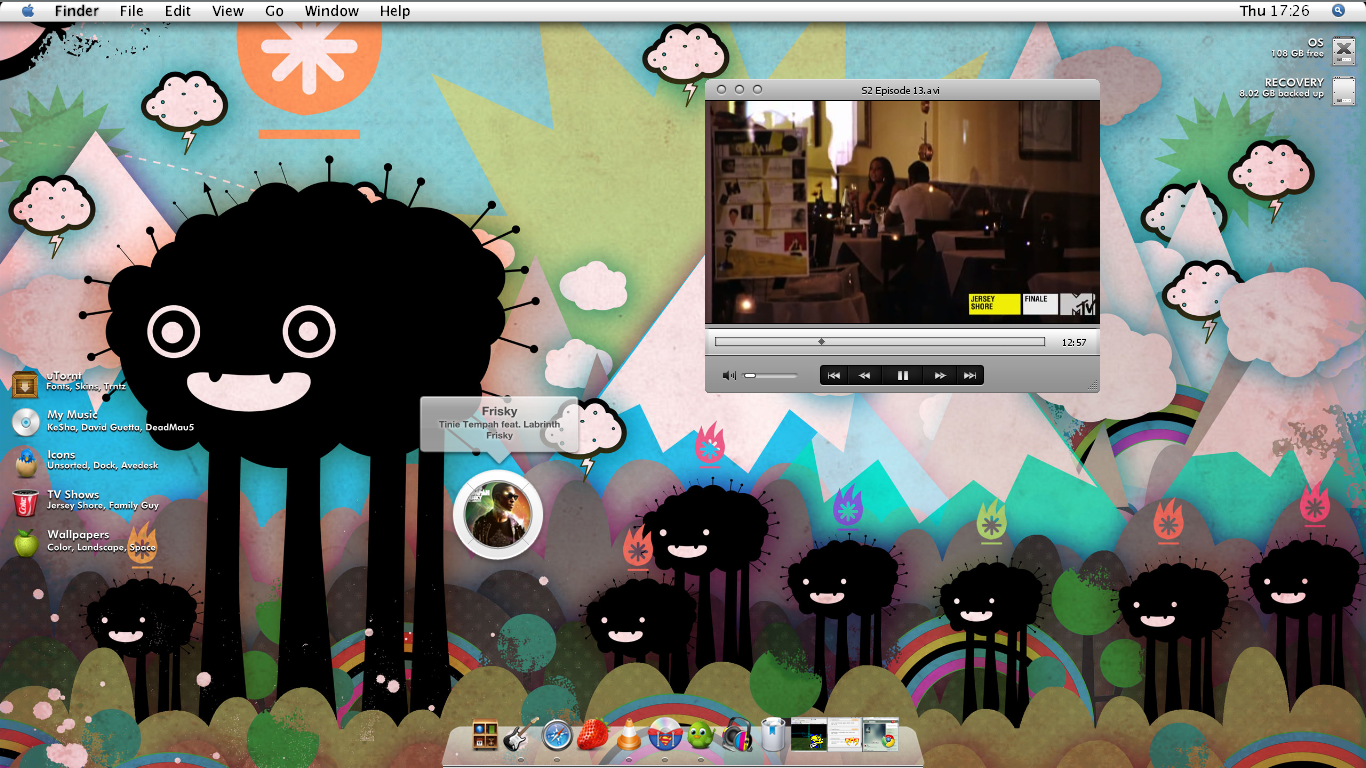Open the File menu
Viewport: 1366px width, 768px height.
coord(131,10)
